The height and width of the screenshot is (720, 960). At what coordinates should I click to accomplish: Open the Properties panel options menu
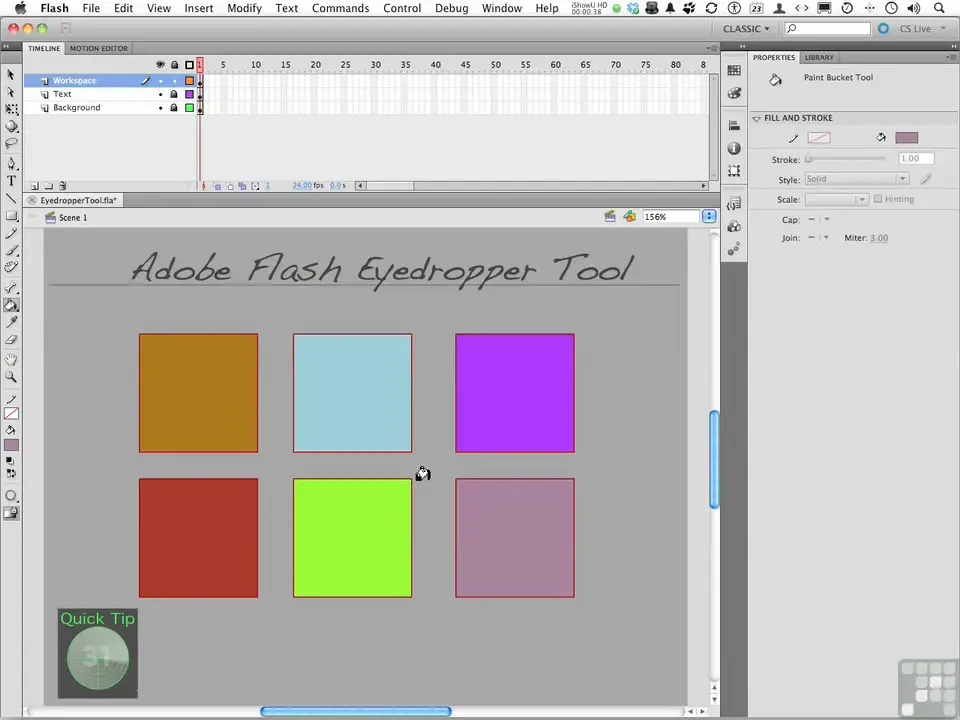(950, 57)
